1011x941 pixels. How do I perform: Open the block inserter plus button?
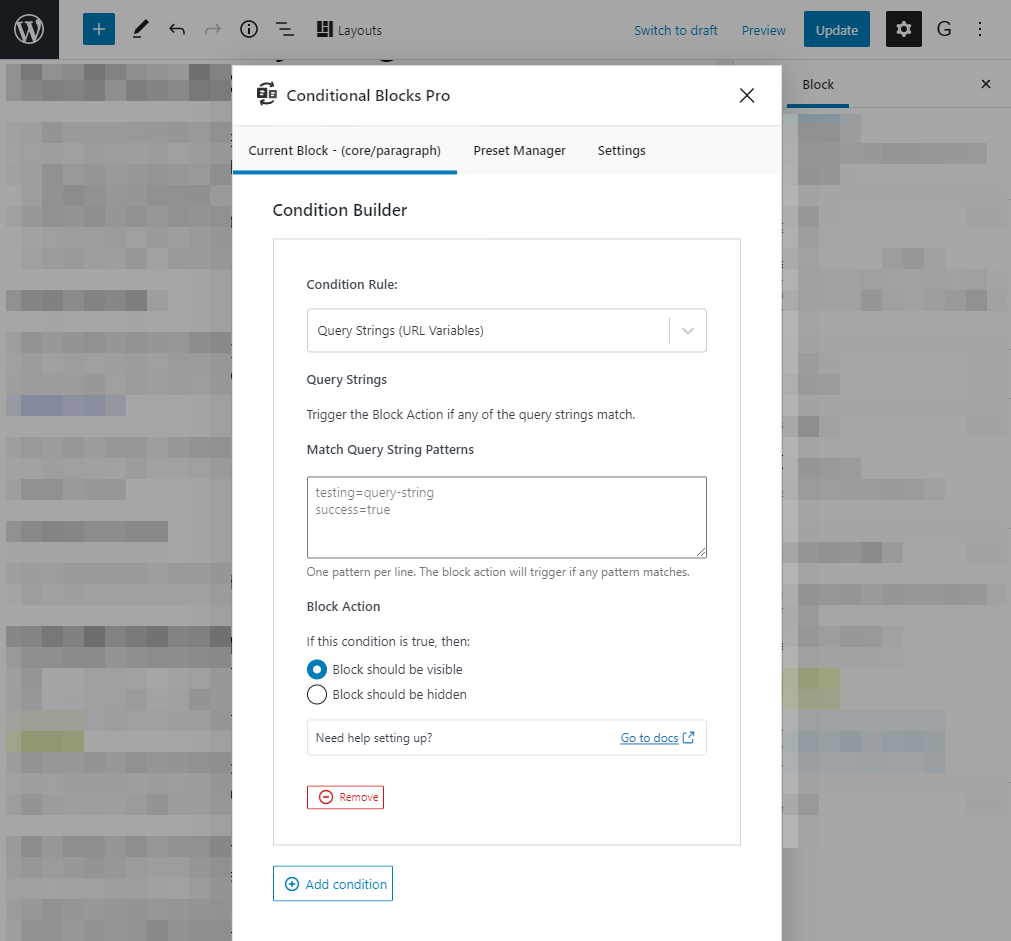tap(99, 30)
